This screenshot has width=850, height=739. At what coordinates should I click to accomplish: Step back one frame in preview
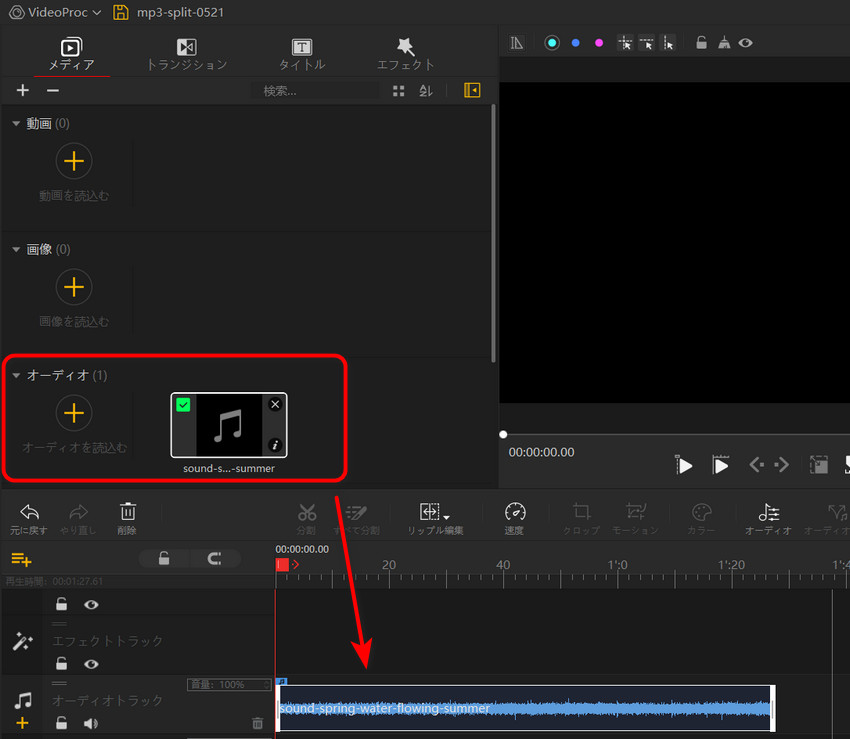coord(757,465)
